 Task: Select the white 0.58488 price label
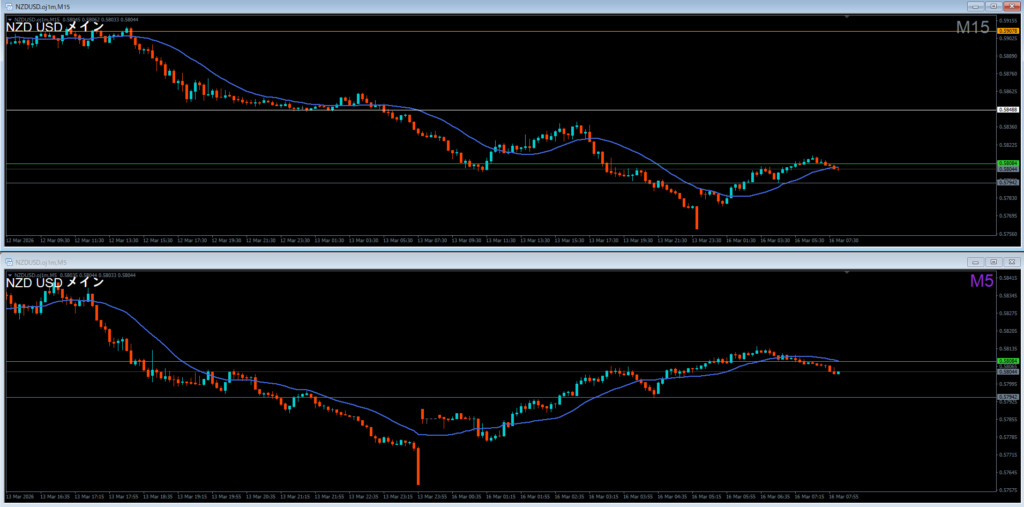1008,110
